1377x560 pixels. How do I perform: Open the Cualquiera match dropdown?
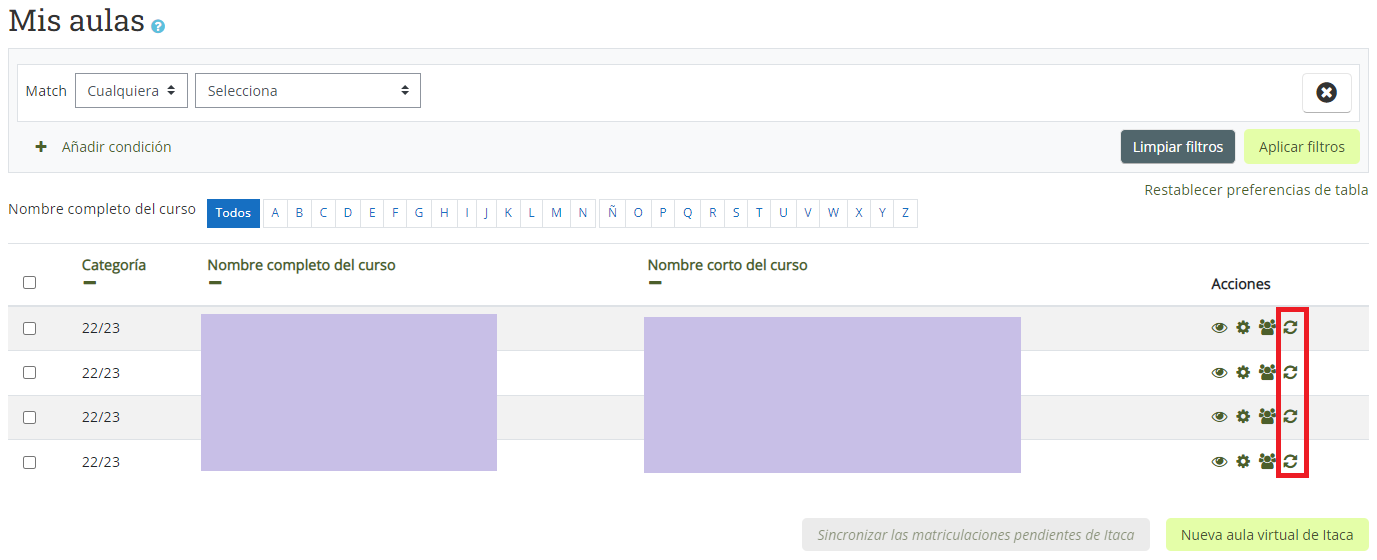(131, 91)
